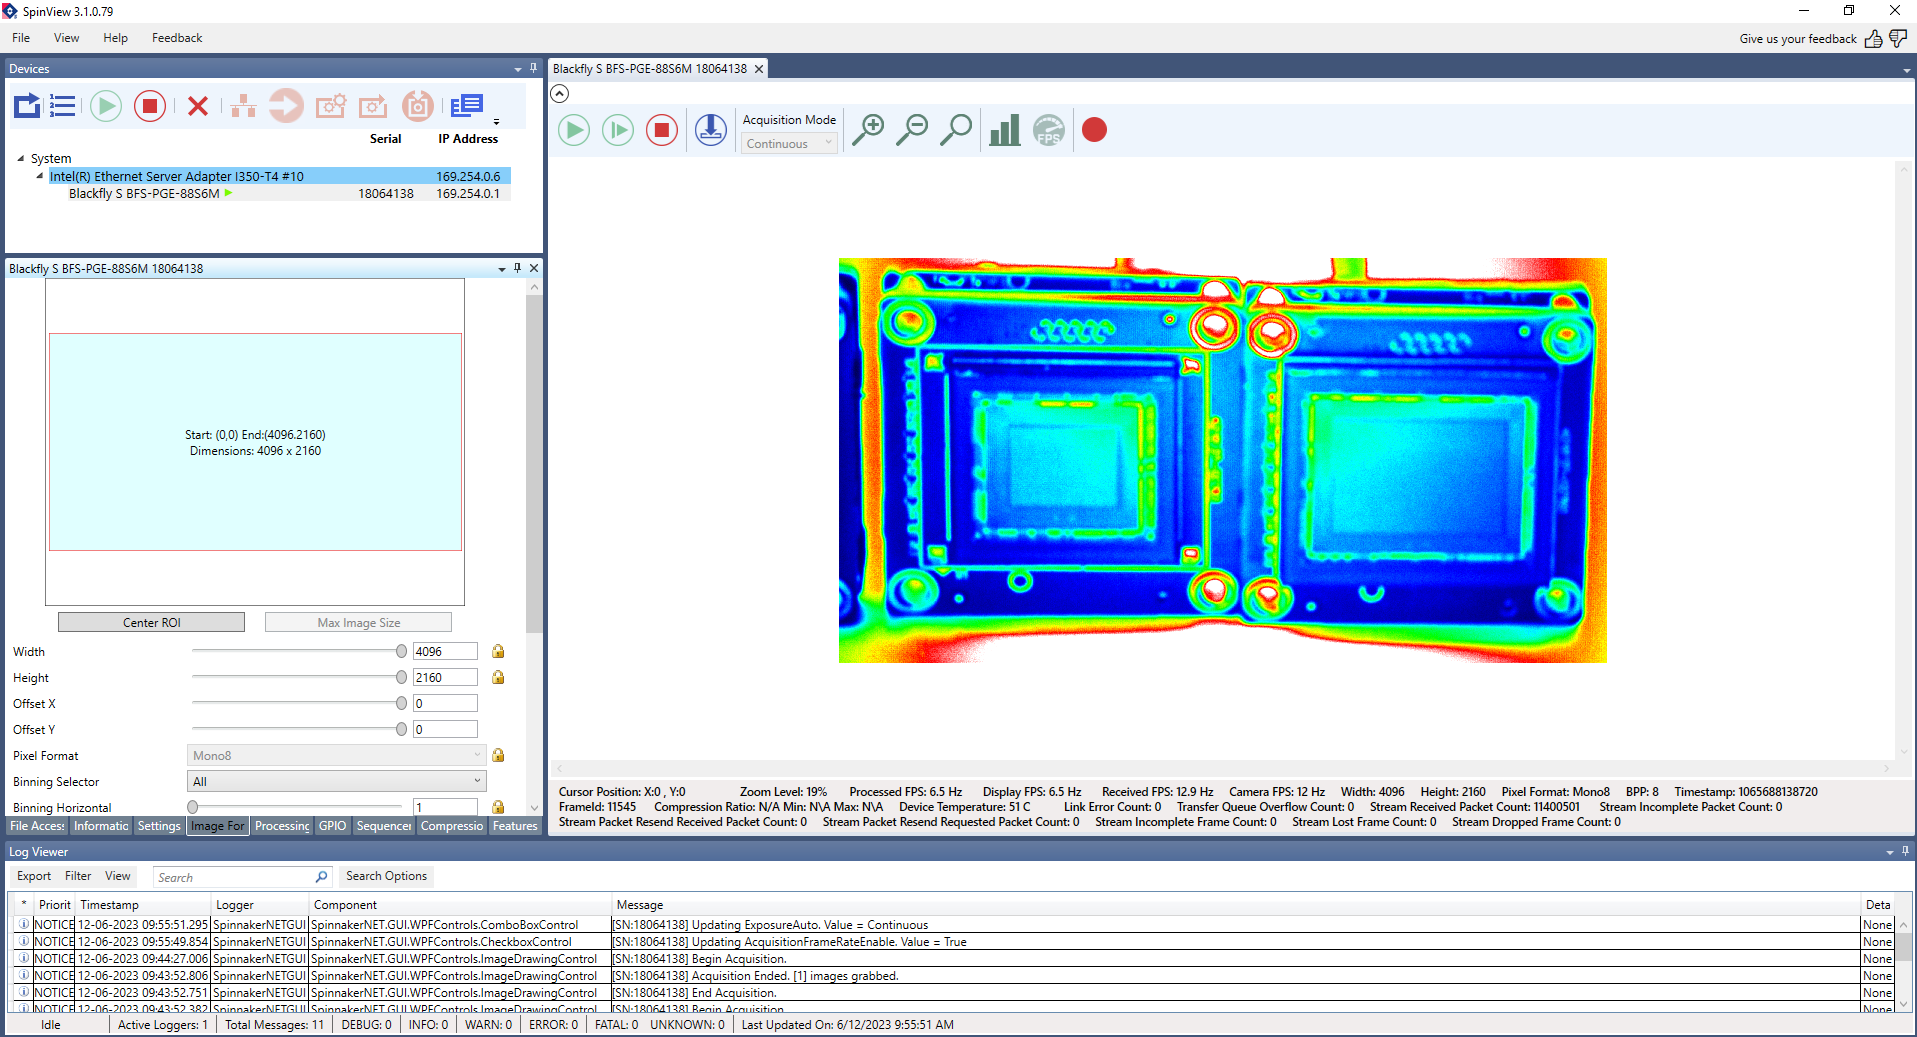The width and height of the screenshot is (1917, 1037).
Task: Click the refresh devices icon
Action: click(x=27, y=105)
